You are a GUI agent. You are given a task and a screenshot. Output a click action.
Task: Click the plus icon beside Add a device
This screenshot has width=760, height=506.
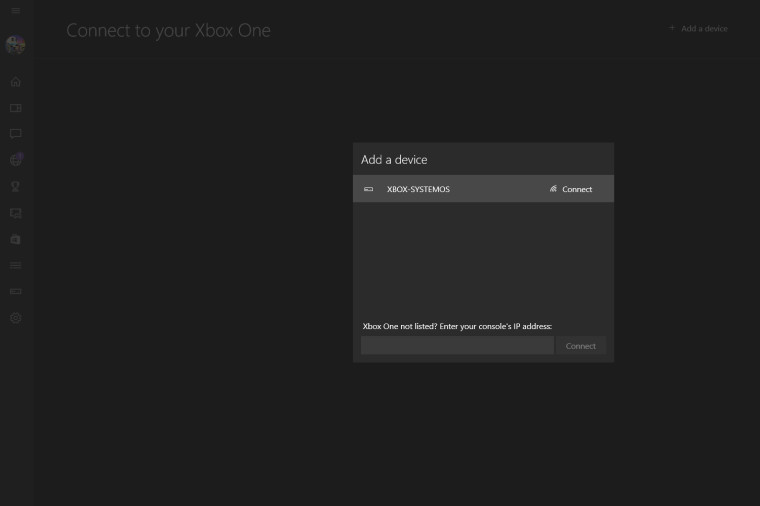pyautogui.click(x=672, y=28)
